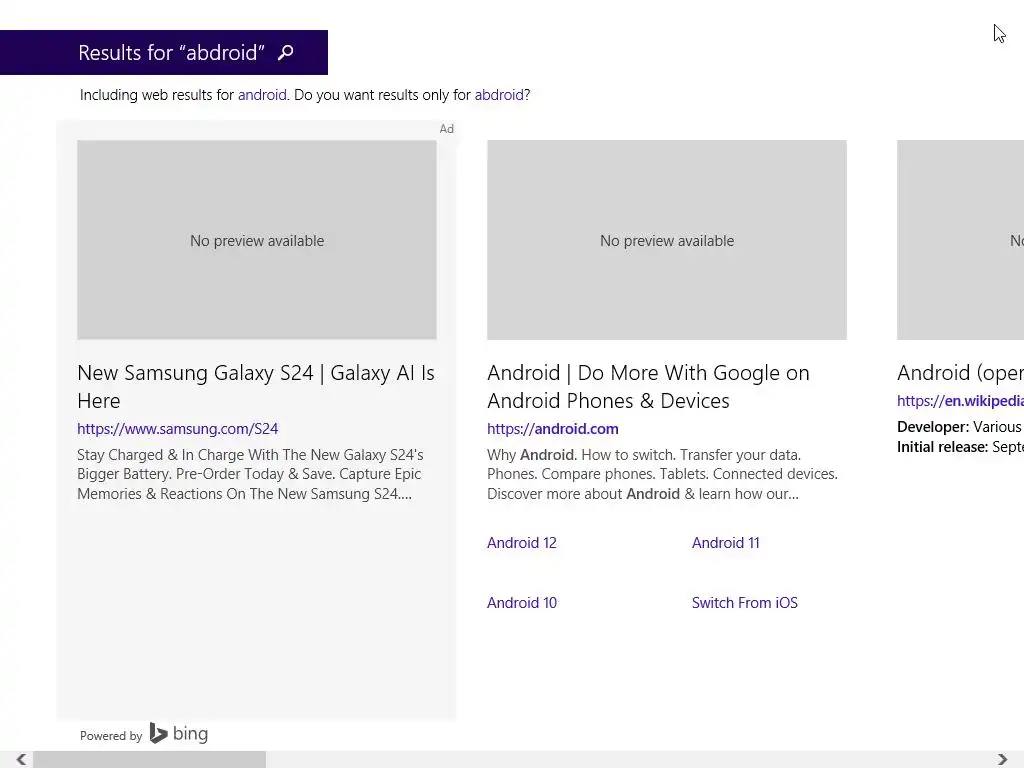Visit https://www.samsung.com/S24 URL link
This screenshot has height=768, width=1024.
[x=178, y=428]
